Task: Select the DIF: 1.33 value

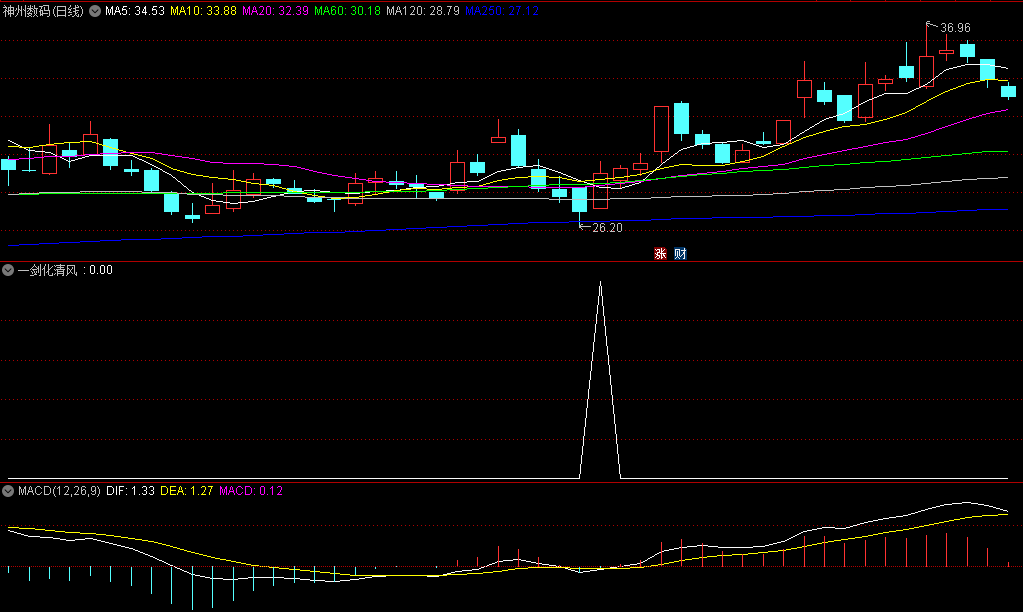Action: (x=130, y=491)
